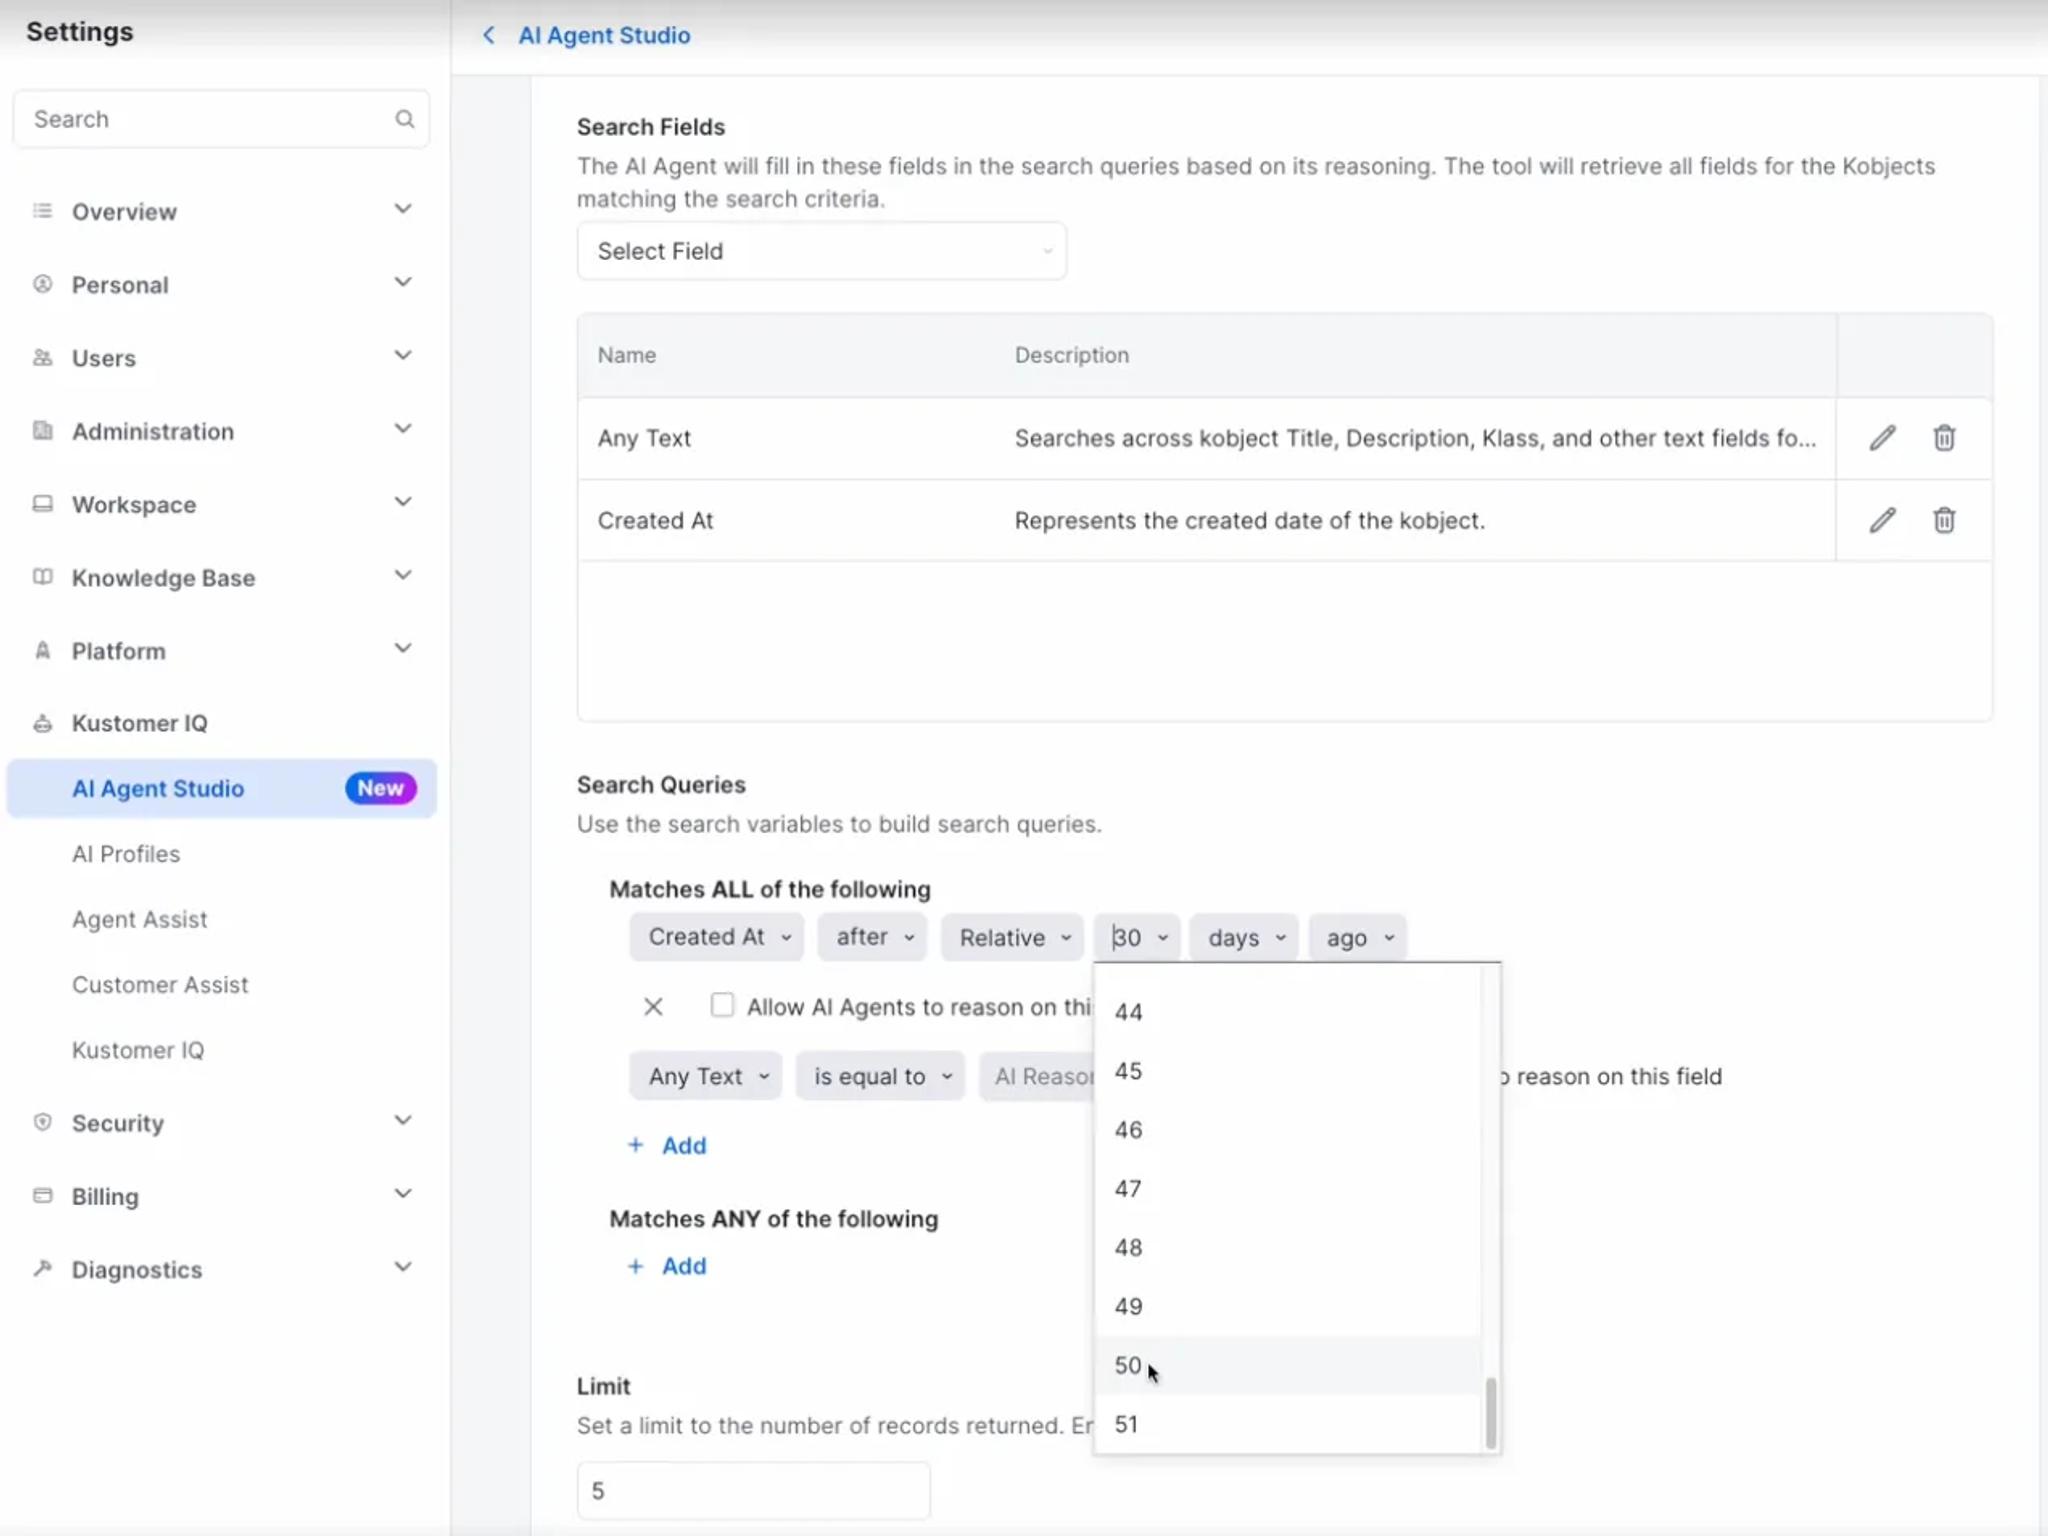Open the Created At field dropdown
This screenshot has height=1536, width=2048.
[x=717, y=938]
